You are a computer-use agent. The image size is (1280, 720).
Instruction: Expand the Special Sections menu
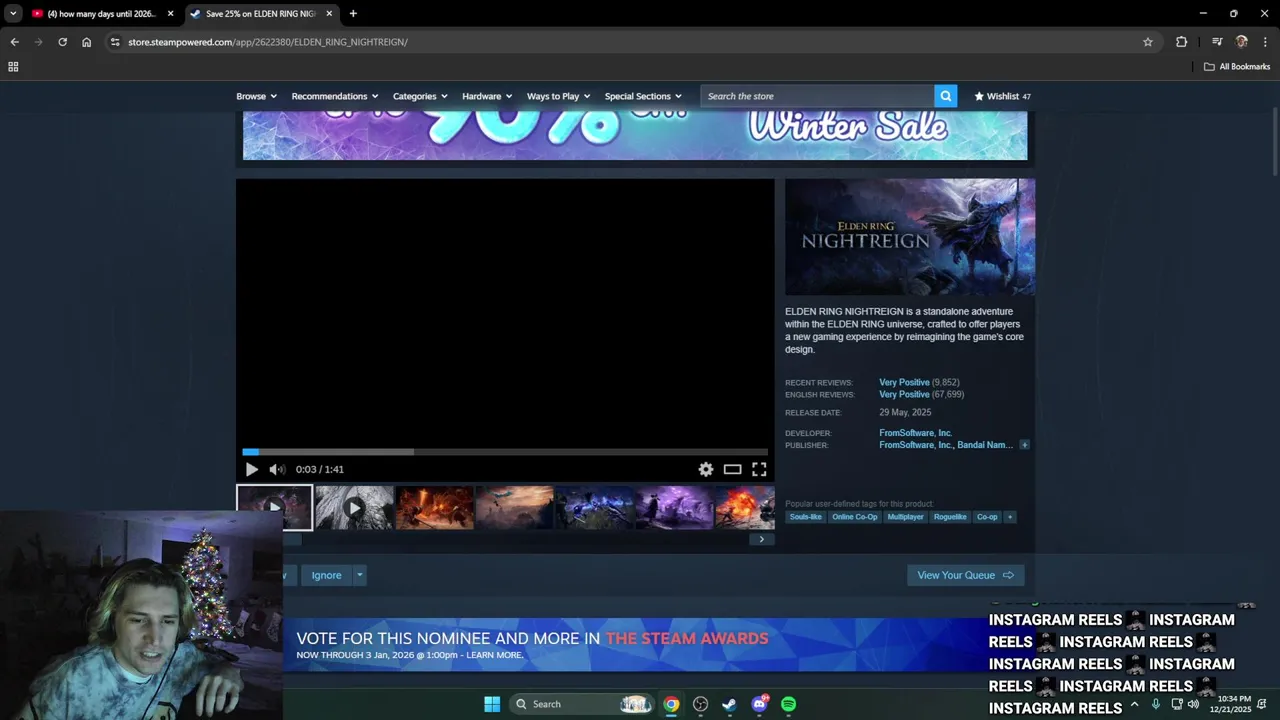tap(643, 96)
